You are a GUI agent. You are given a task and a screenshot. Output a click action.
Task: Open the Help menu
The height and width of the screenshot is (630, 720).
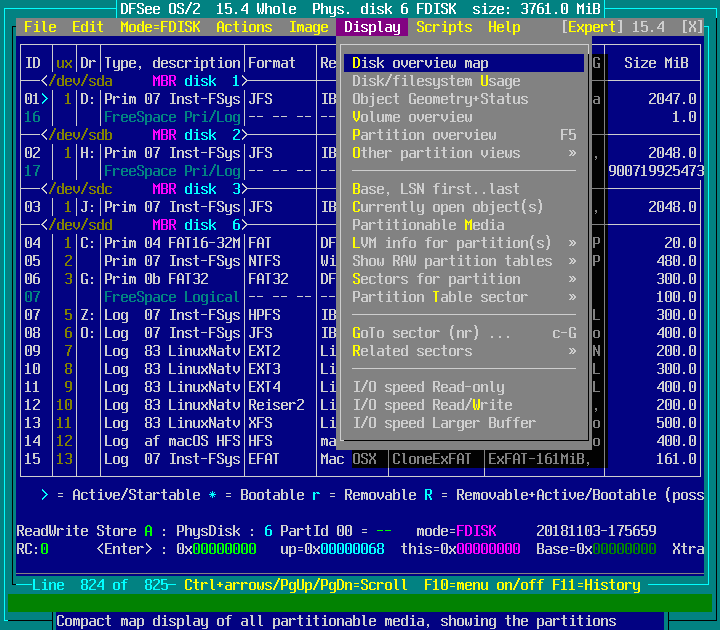tap(504, 27)
